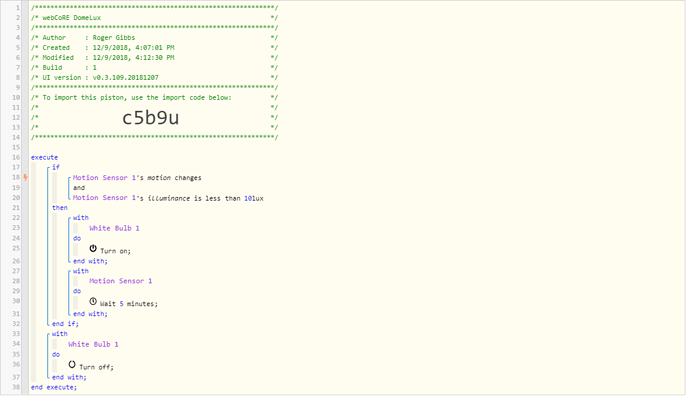This screenshot has height=396, width=690.
Task: Select the 'Motion Sensor 1's motion changes' condition
Action: tap(137, 178)
